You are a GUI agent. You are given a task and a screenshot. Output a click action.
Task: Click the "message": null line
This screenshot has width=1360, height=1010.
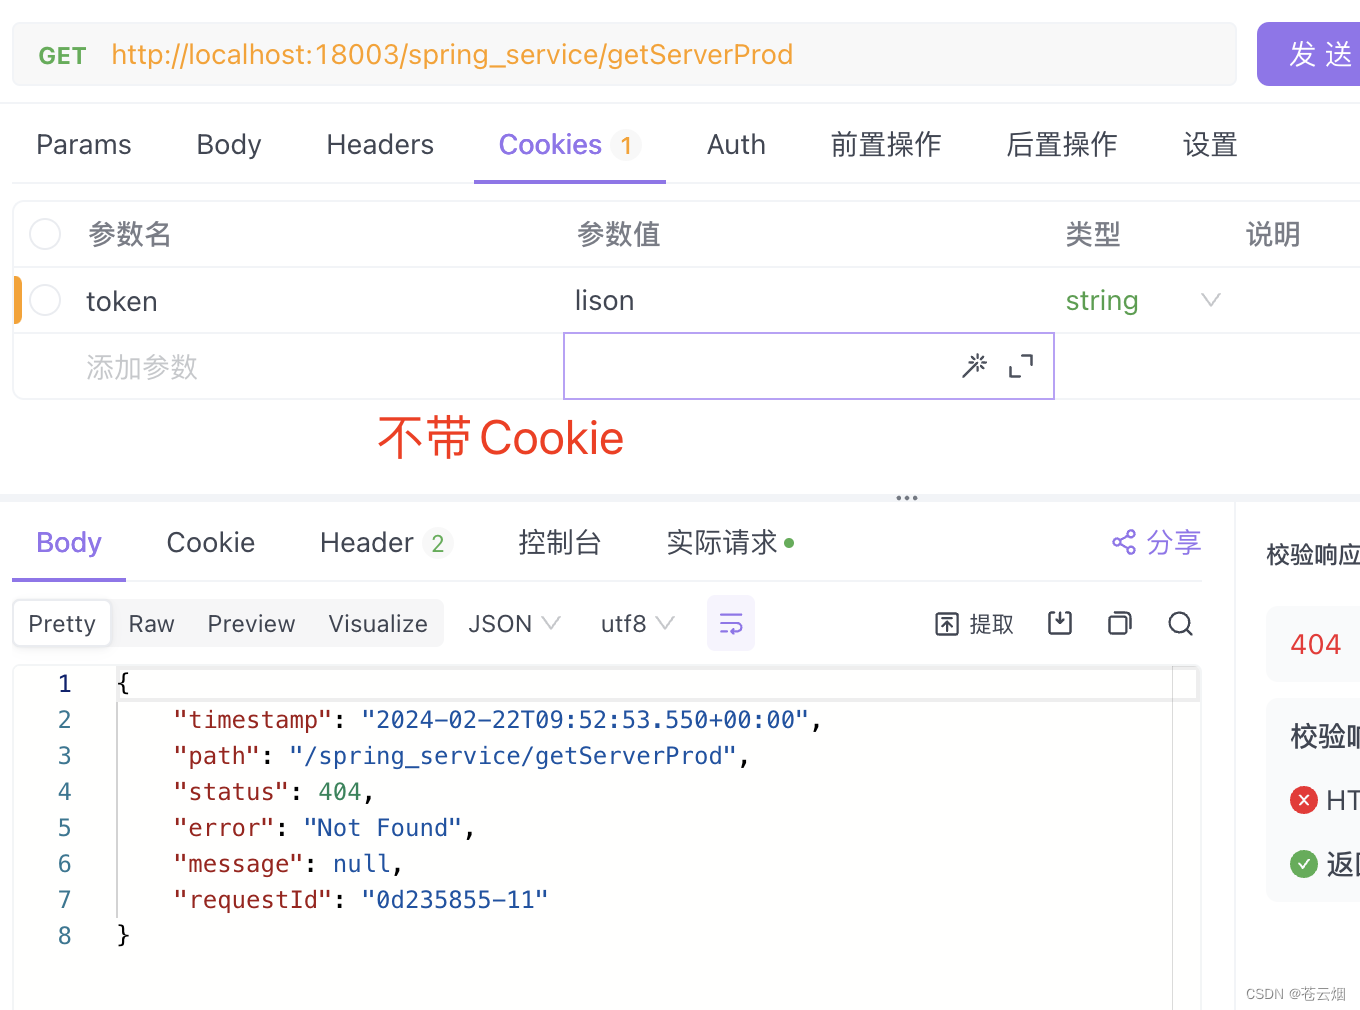pos(288,864)
